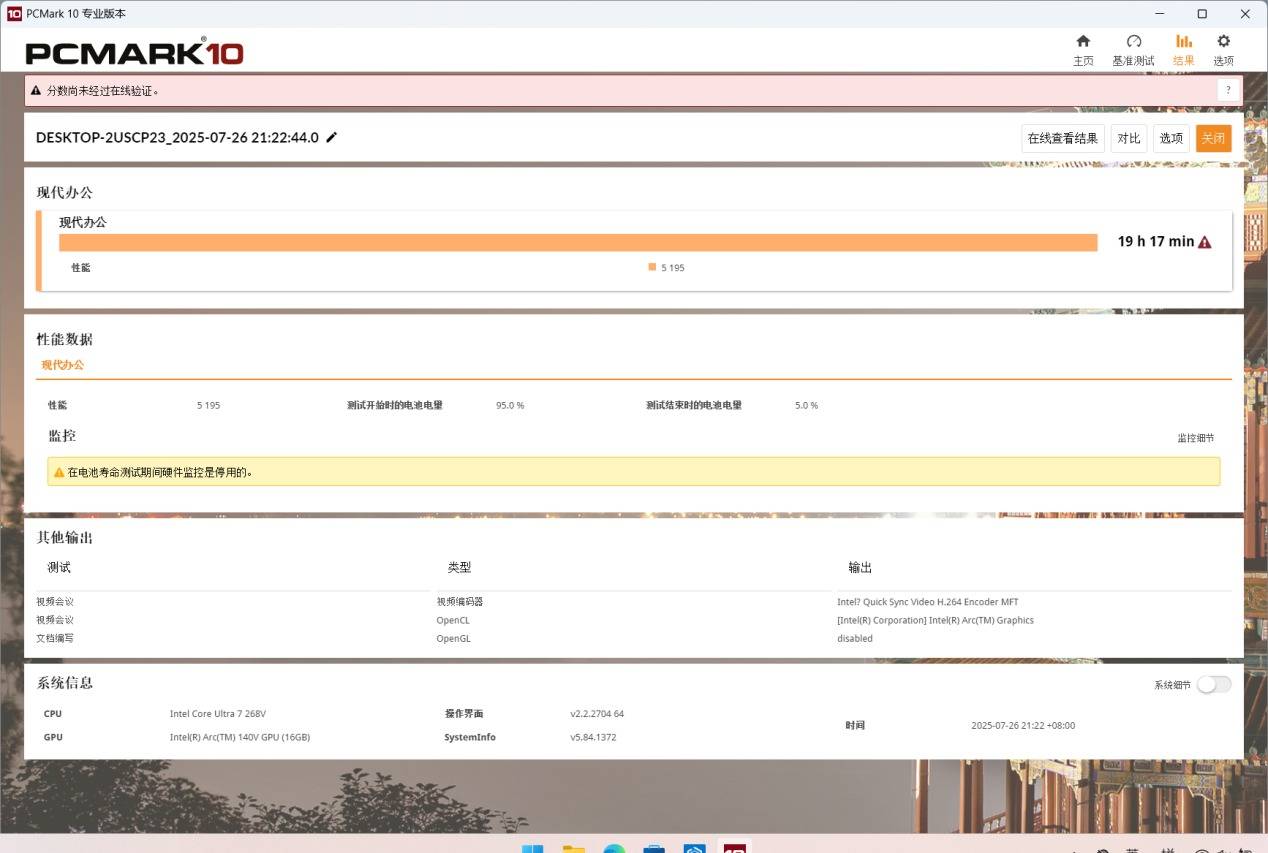Select the 现代办公 tab under 性能数据
1268x853 pixels.
[x=62, y=365]
